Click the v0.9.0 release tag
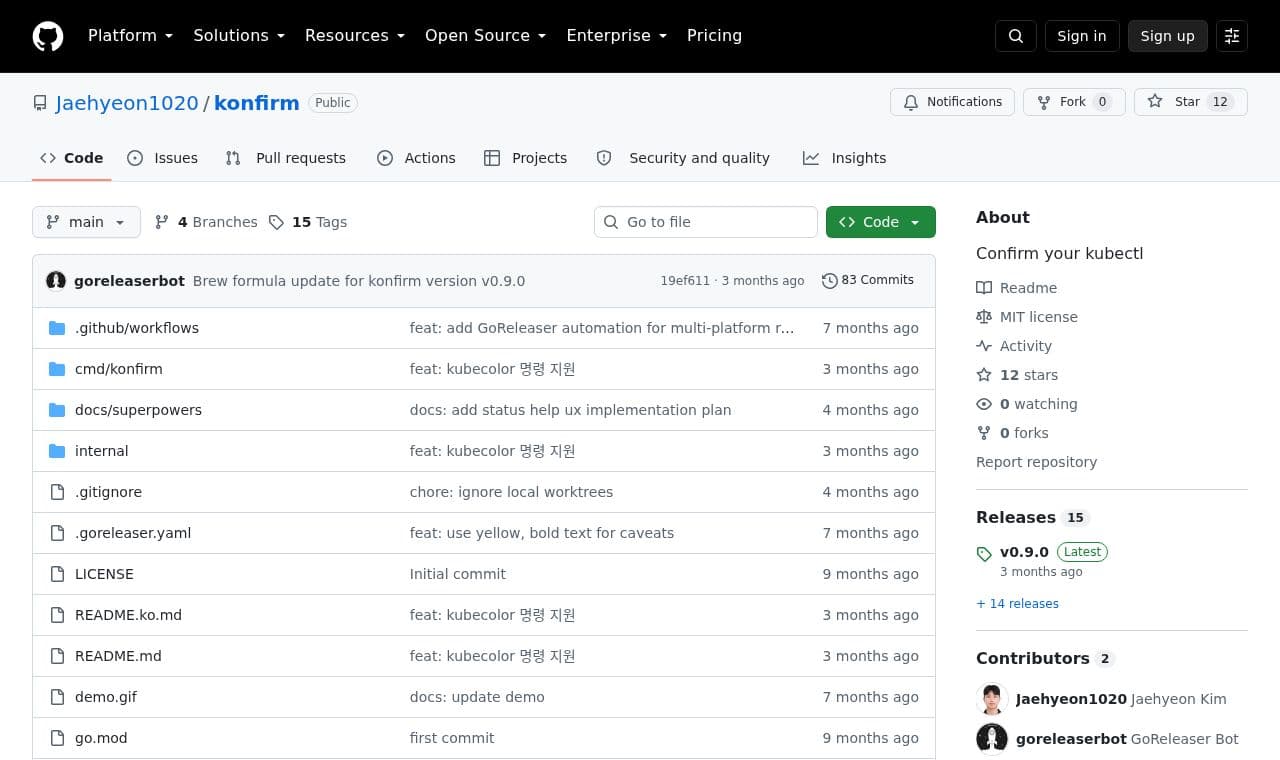The width and height of the screenshot is (1280, 760). (x=1024, y=552)
